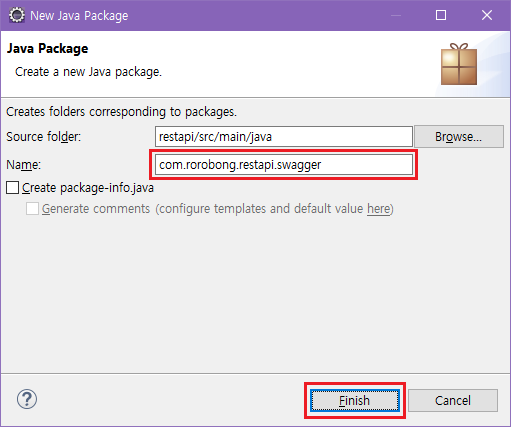Click 'Creates folders corresponding to packages.' text
Screen dimensions: 511x427
point(121,112)
